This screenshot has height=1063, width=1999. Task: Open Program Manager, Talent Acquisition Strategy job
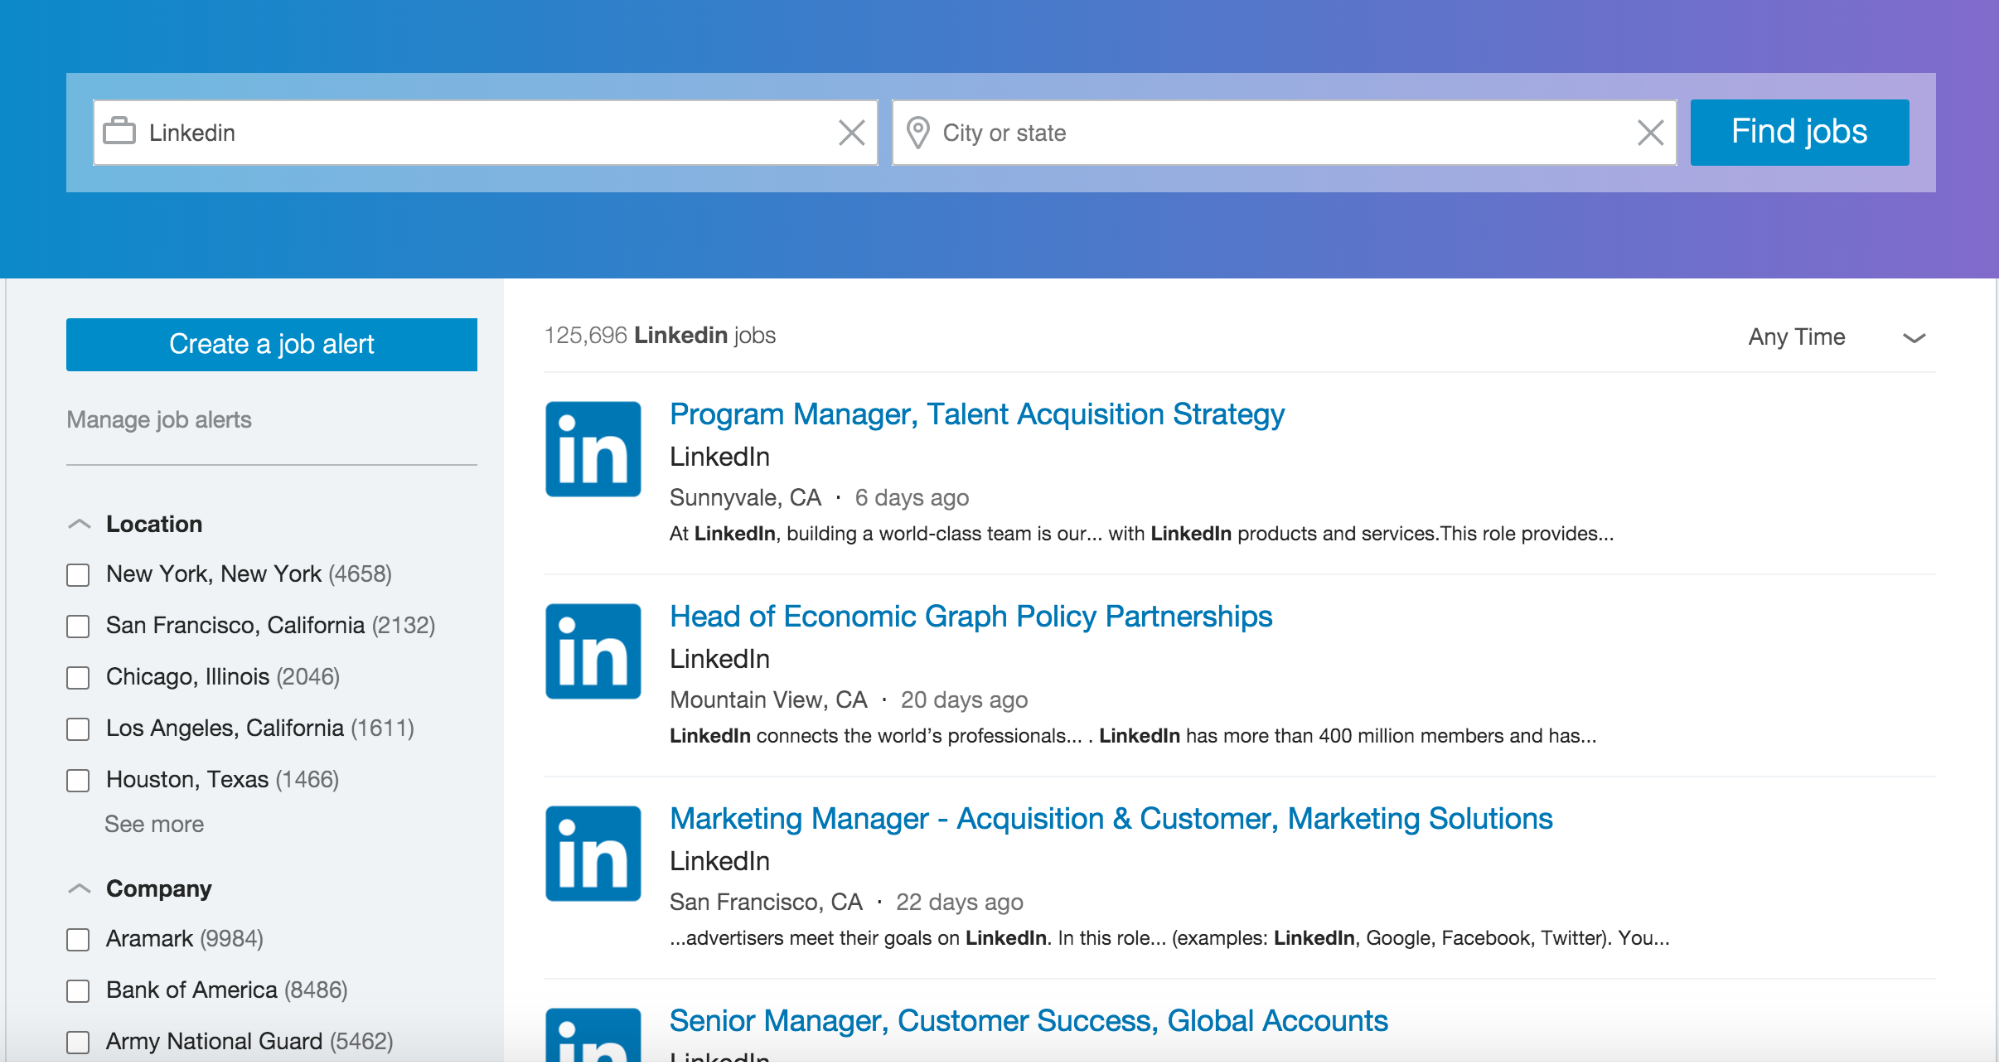(977, 414)
